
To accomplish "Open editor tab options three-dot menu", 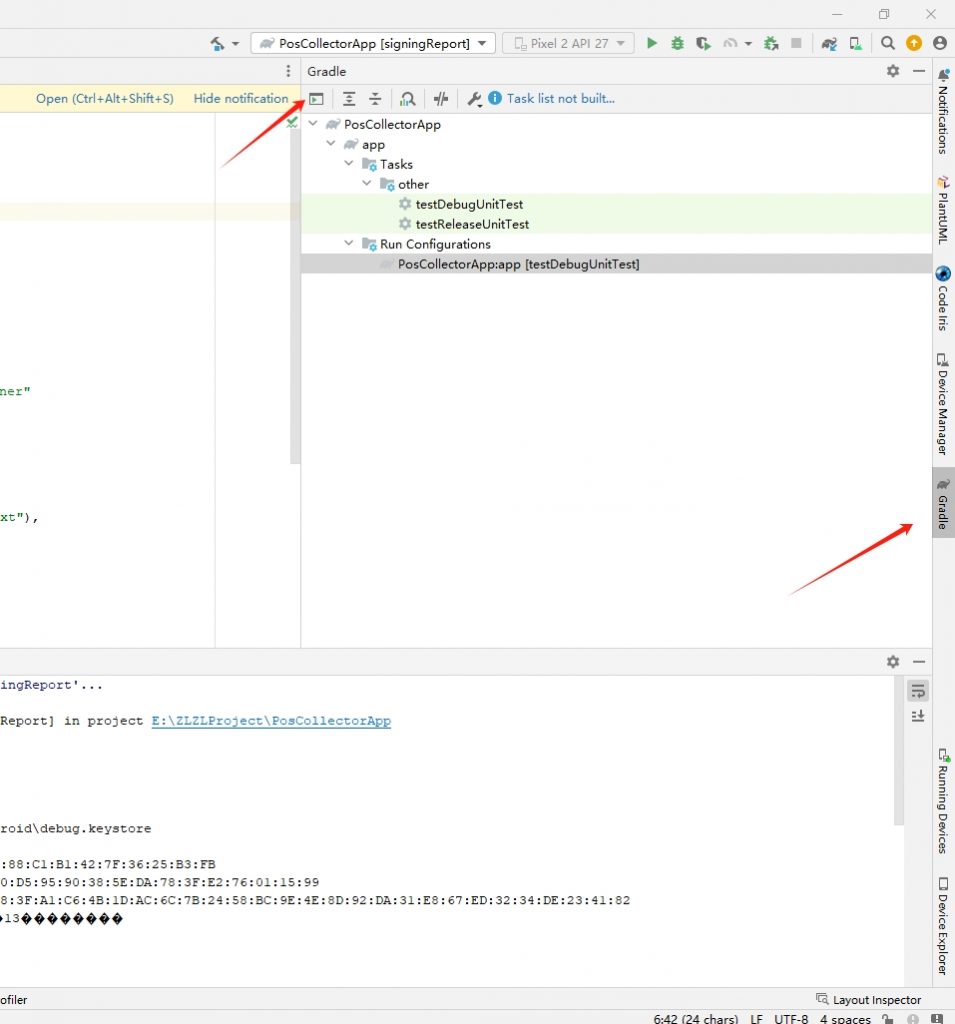I will tap(288, 71).
